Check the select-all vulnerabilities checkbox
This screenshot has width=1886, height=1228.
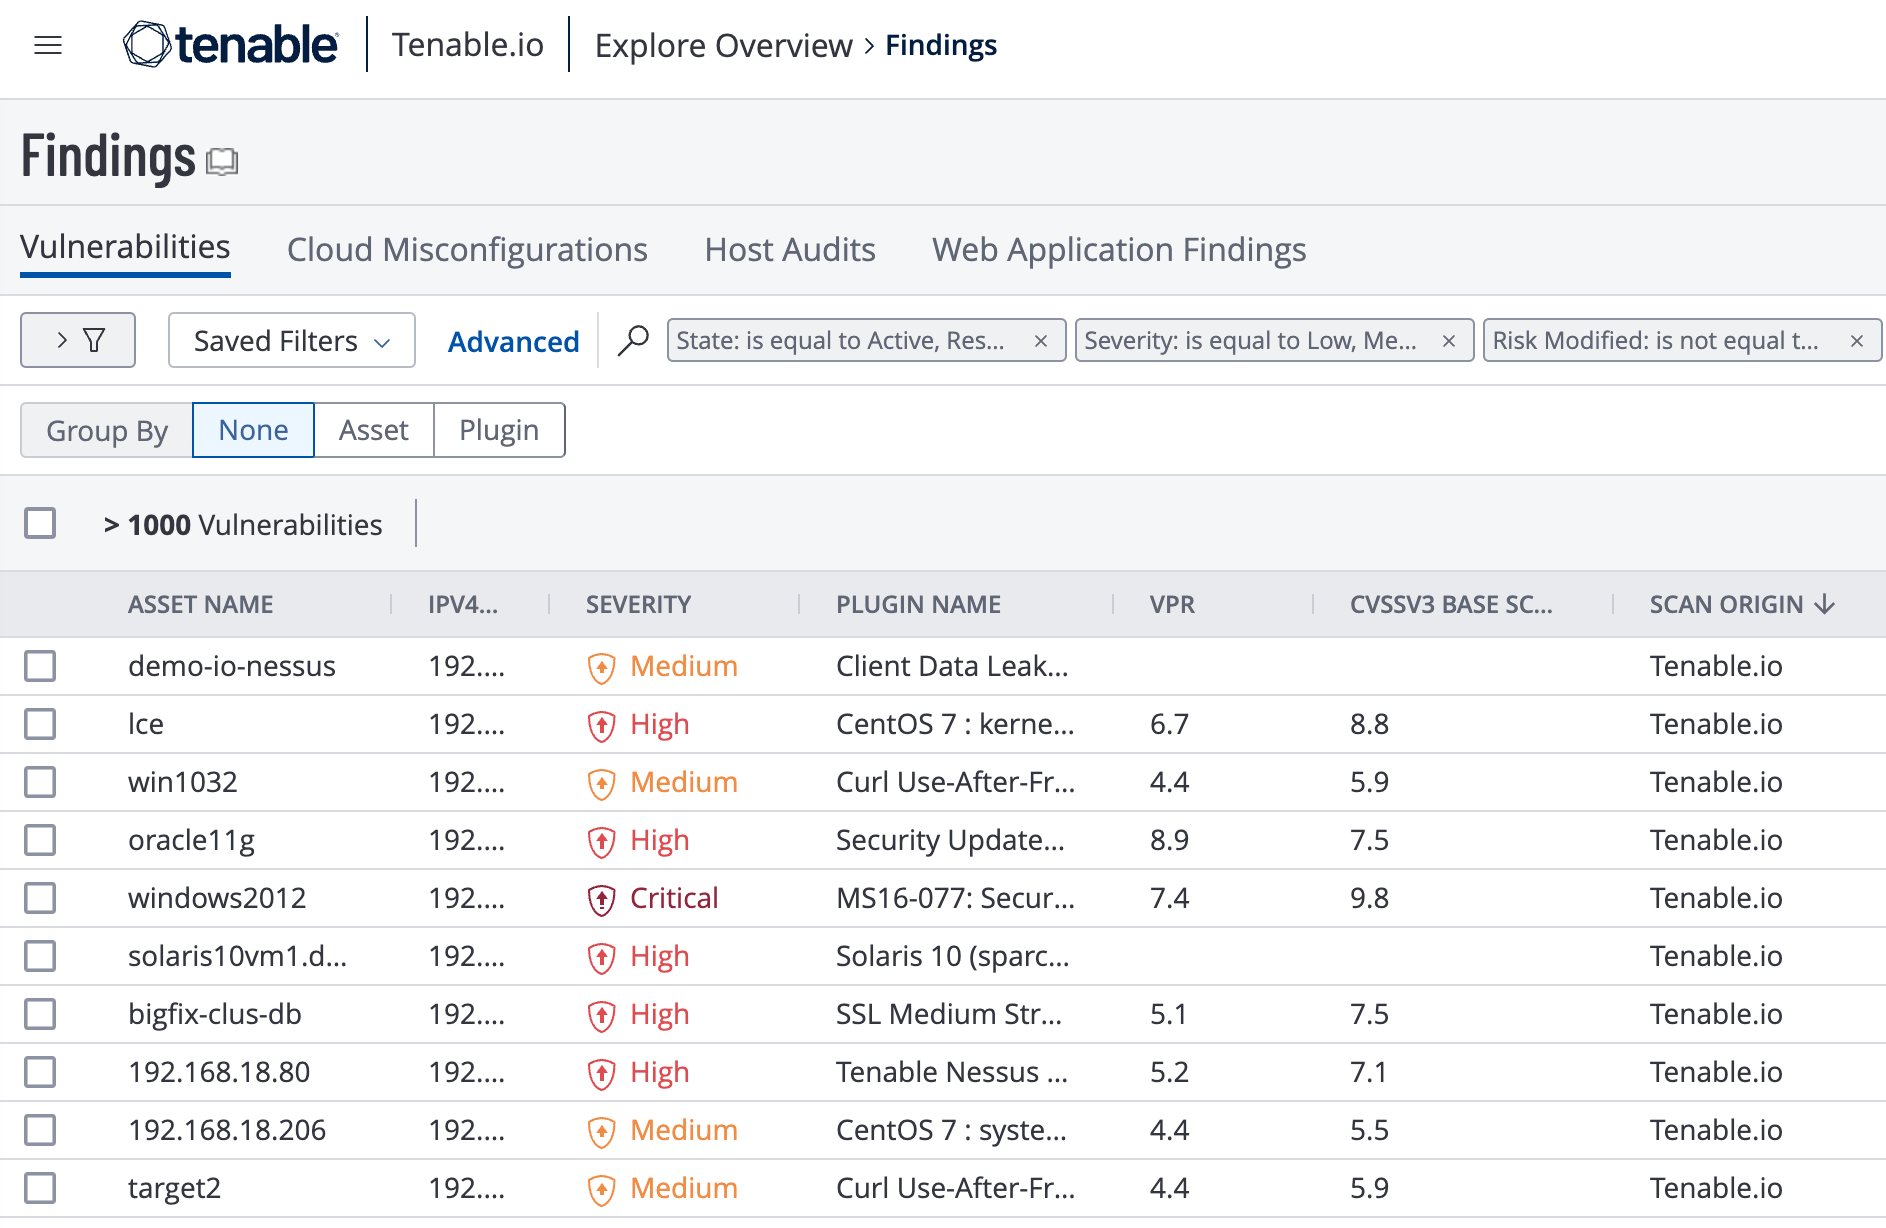[40, 523]
